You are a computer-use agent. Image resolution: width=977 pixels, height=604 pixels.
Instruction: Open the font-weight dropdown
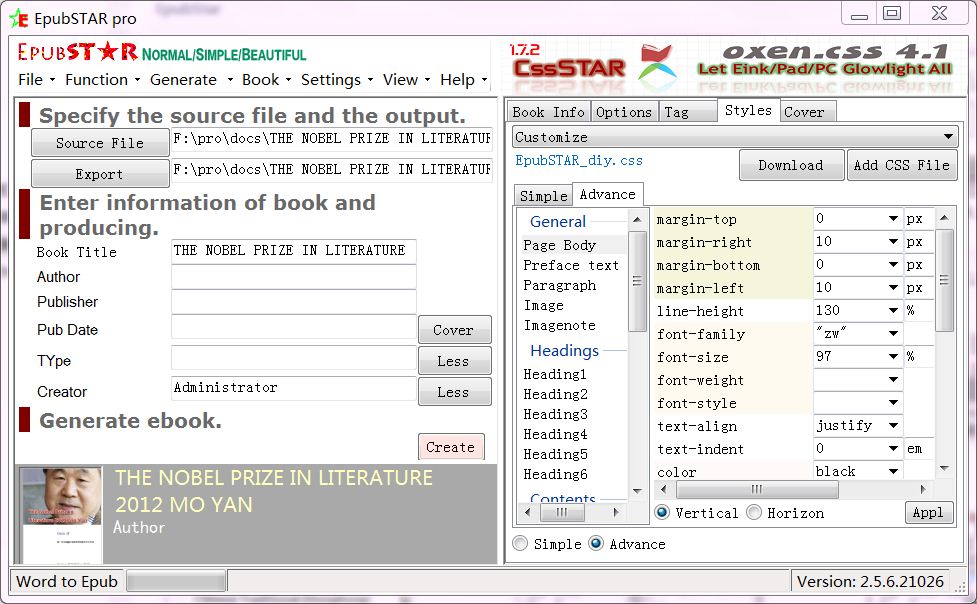pos(893,380)
